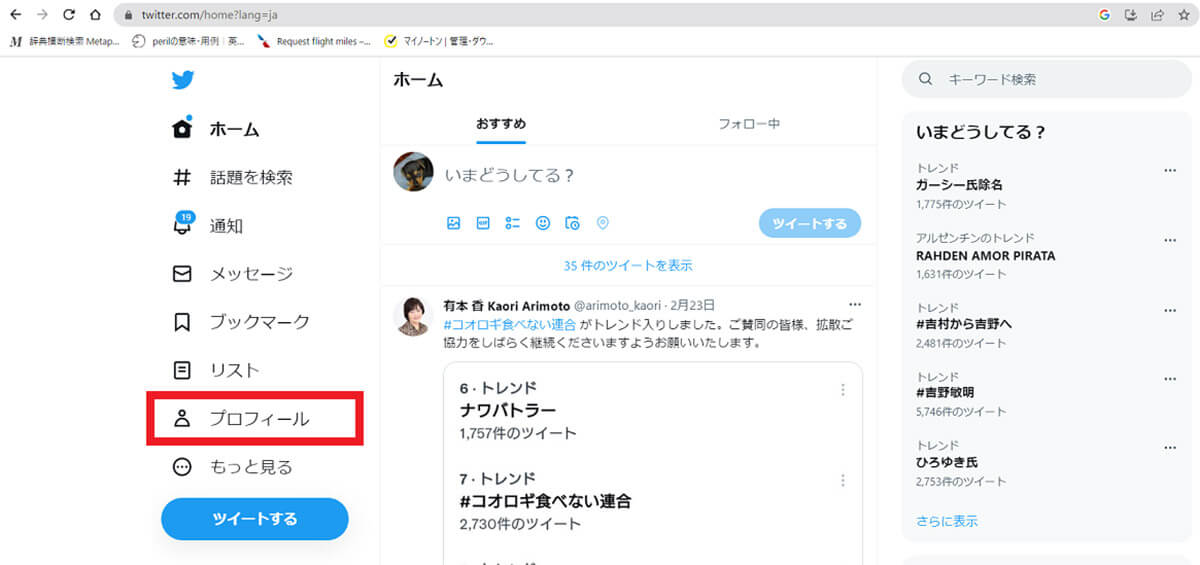Open 話題を検索 explore page
Image resolution: width=1200 pixels, height=565 pixels.
point(232,177)
